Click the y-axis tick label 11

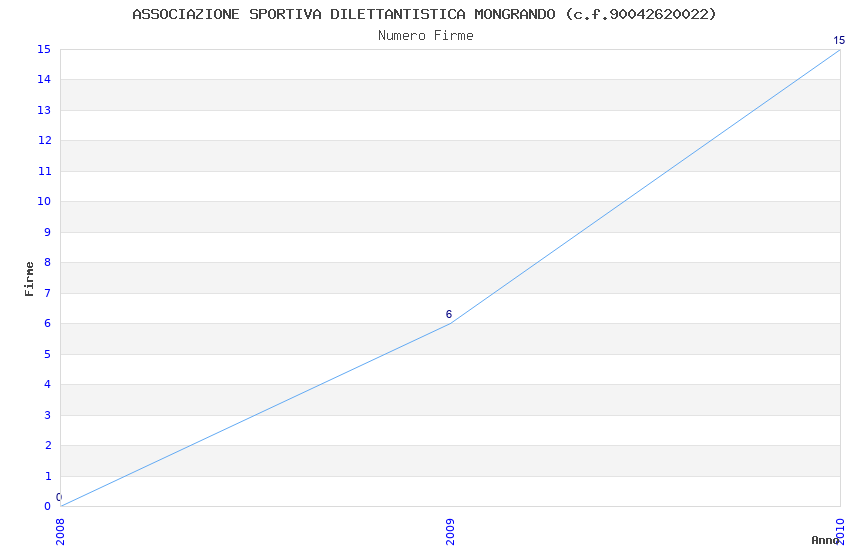pyautogui.click(x=44, y=171)
